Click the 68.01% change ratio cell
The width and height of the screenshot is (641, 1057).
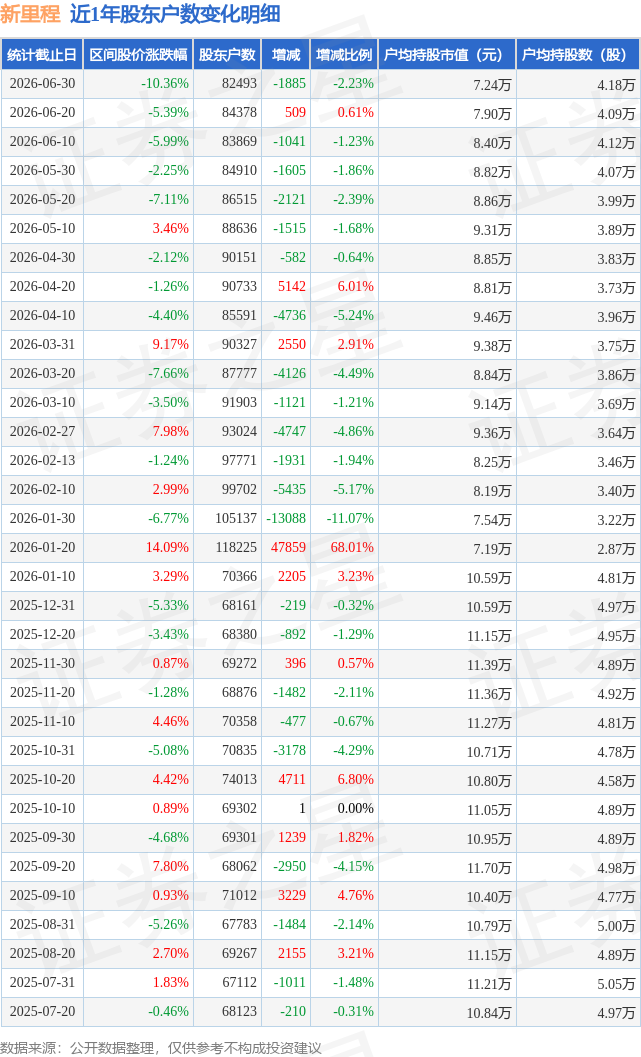pos(352,547)
